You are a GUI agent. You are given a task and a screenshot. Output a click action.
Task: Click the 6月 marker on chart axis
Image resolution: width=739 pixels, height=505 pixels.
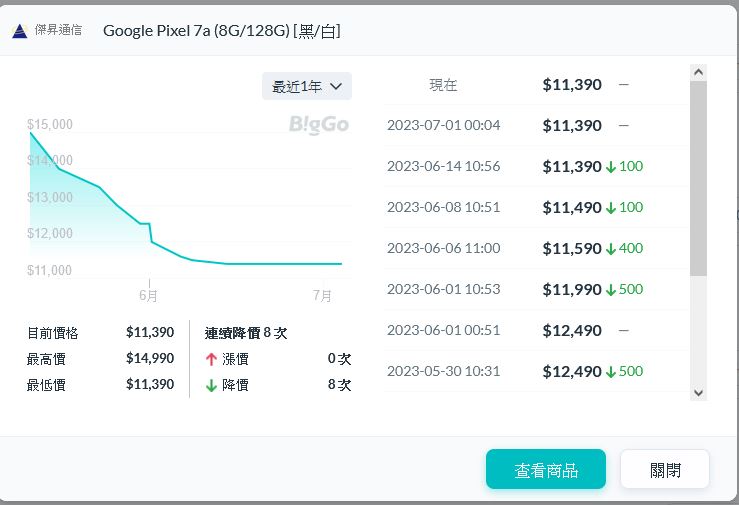click(x=149, y=296)
